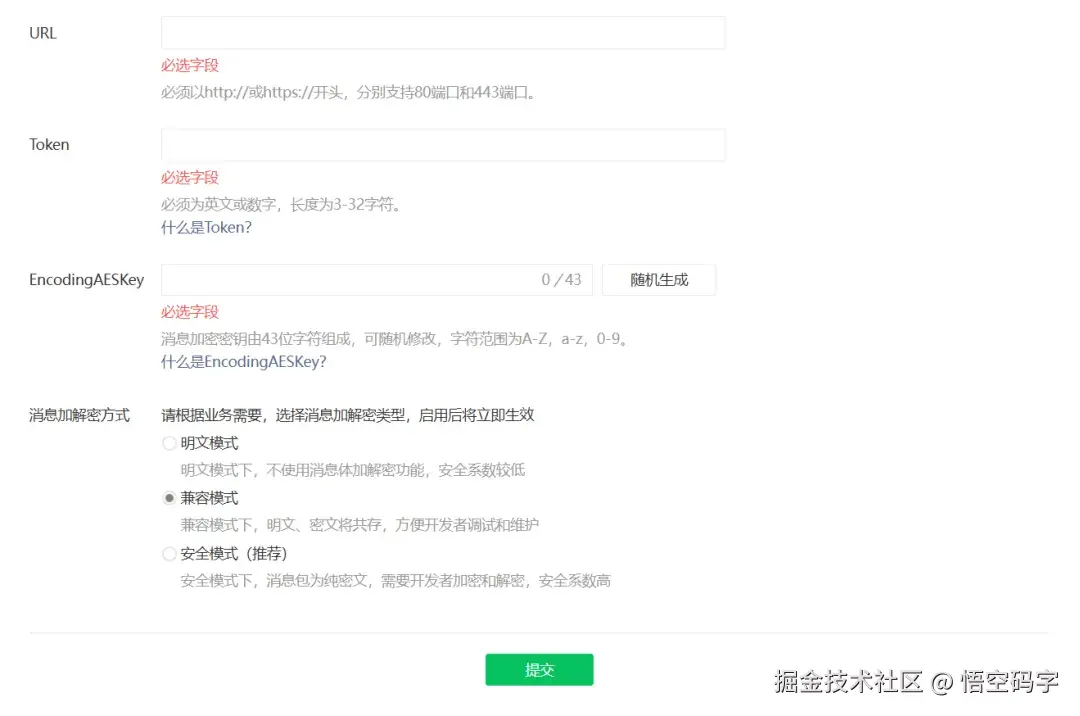Submit the form via the 提交 button
Screen dimensions: 1080x716
coord(539,670)
